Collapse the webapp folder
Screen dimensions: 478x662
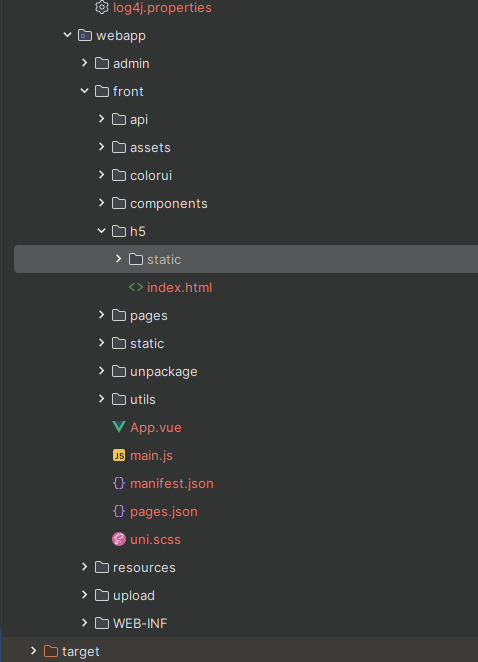pyautogui.click(x=67, y=35)
